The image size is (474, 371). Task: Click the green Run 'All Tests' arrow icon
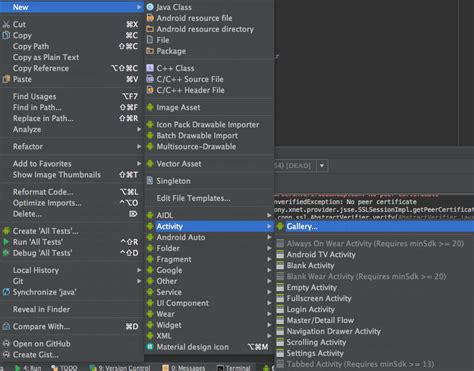(6, 242)
